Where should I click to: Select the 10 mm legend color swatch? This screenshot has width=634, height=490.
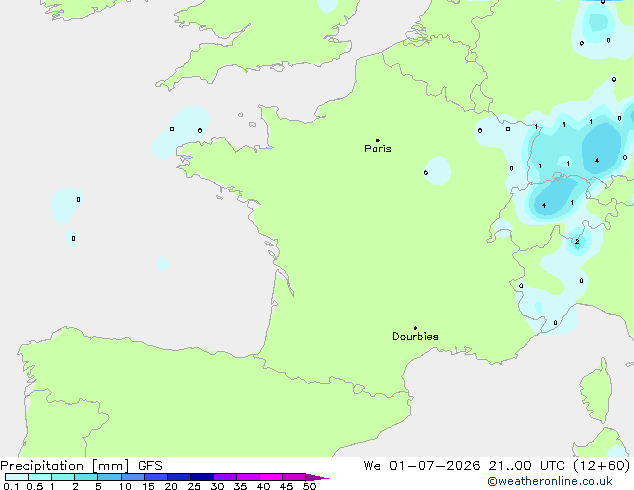coord(133,477)
